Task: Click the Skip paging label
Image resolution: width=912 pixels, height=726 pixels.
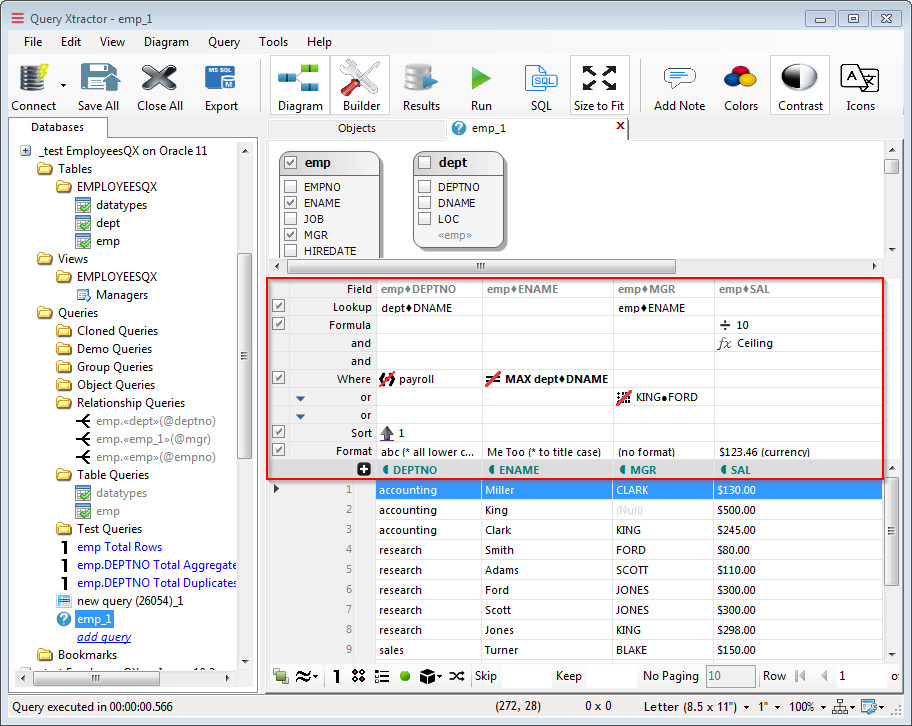Action: (486, 676)
